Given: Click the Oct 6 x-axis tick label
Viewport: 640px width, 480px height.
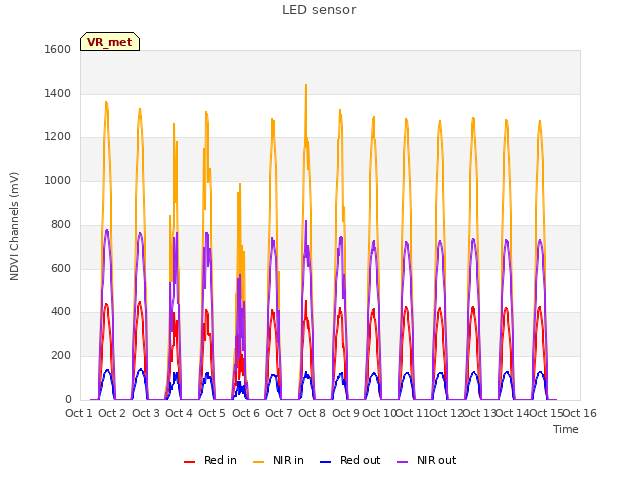Looking at the screenshot, I should pos(246,413).
